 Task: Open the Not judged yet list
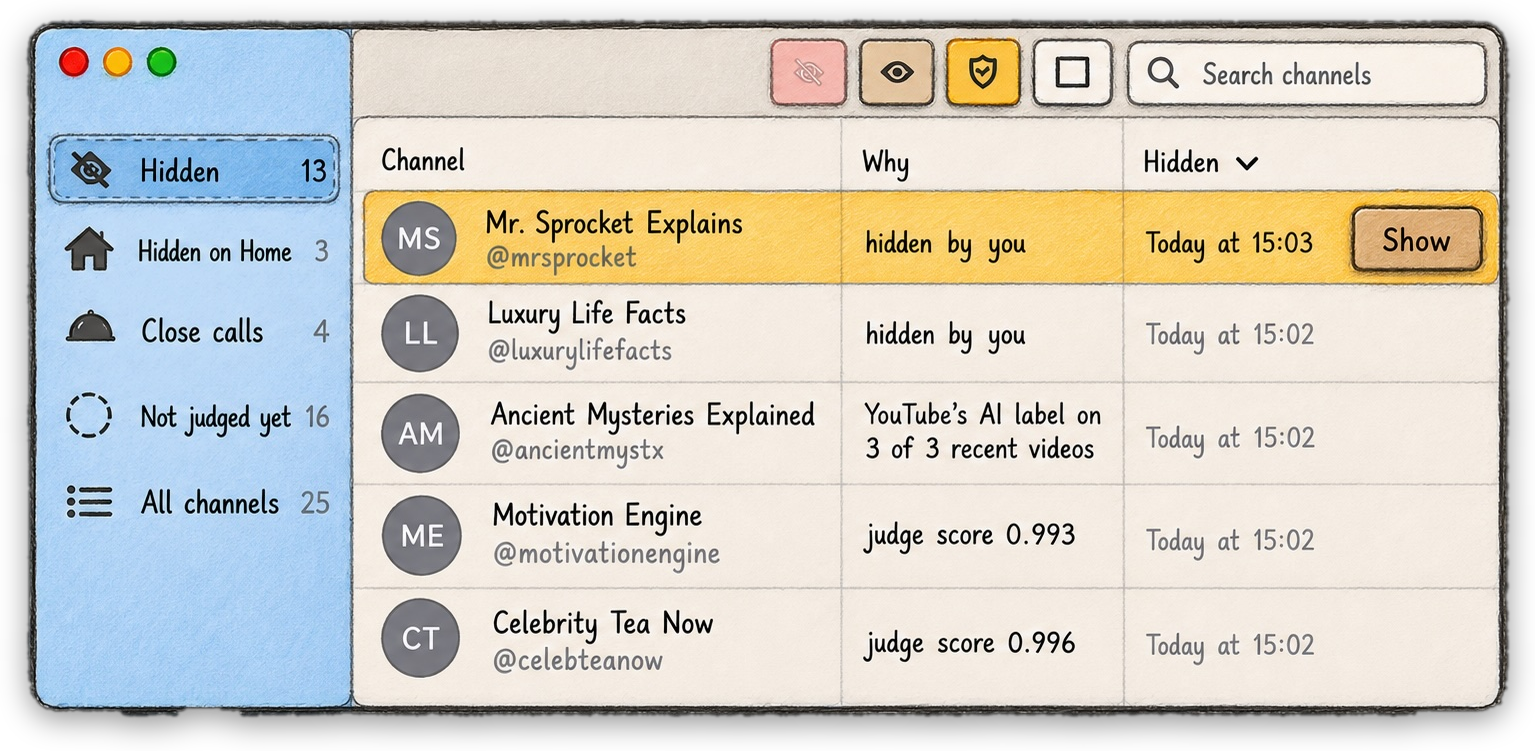pyautogui.click(x=195, y=416)
